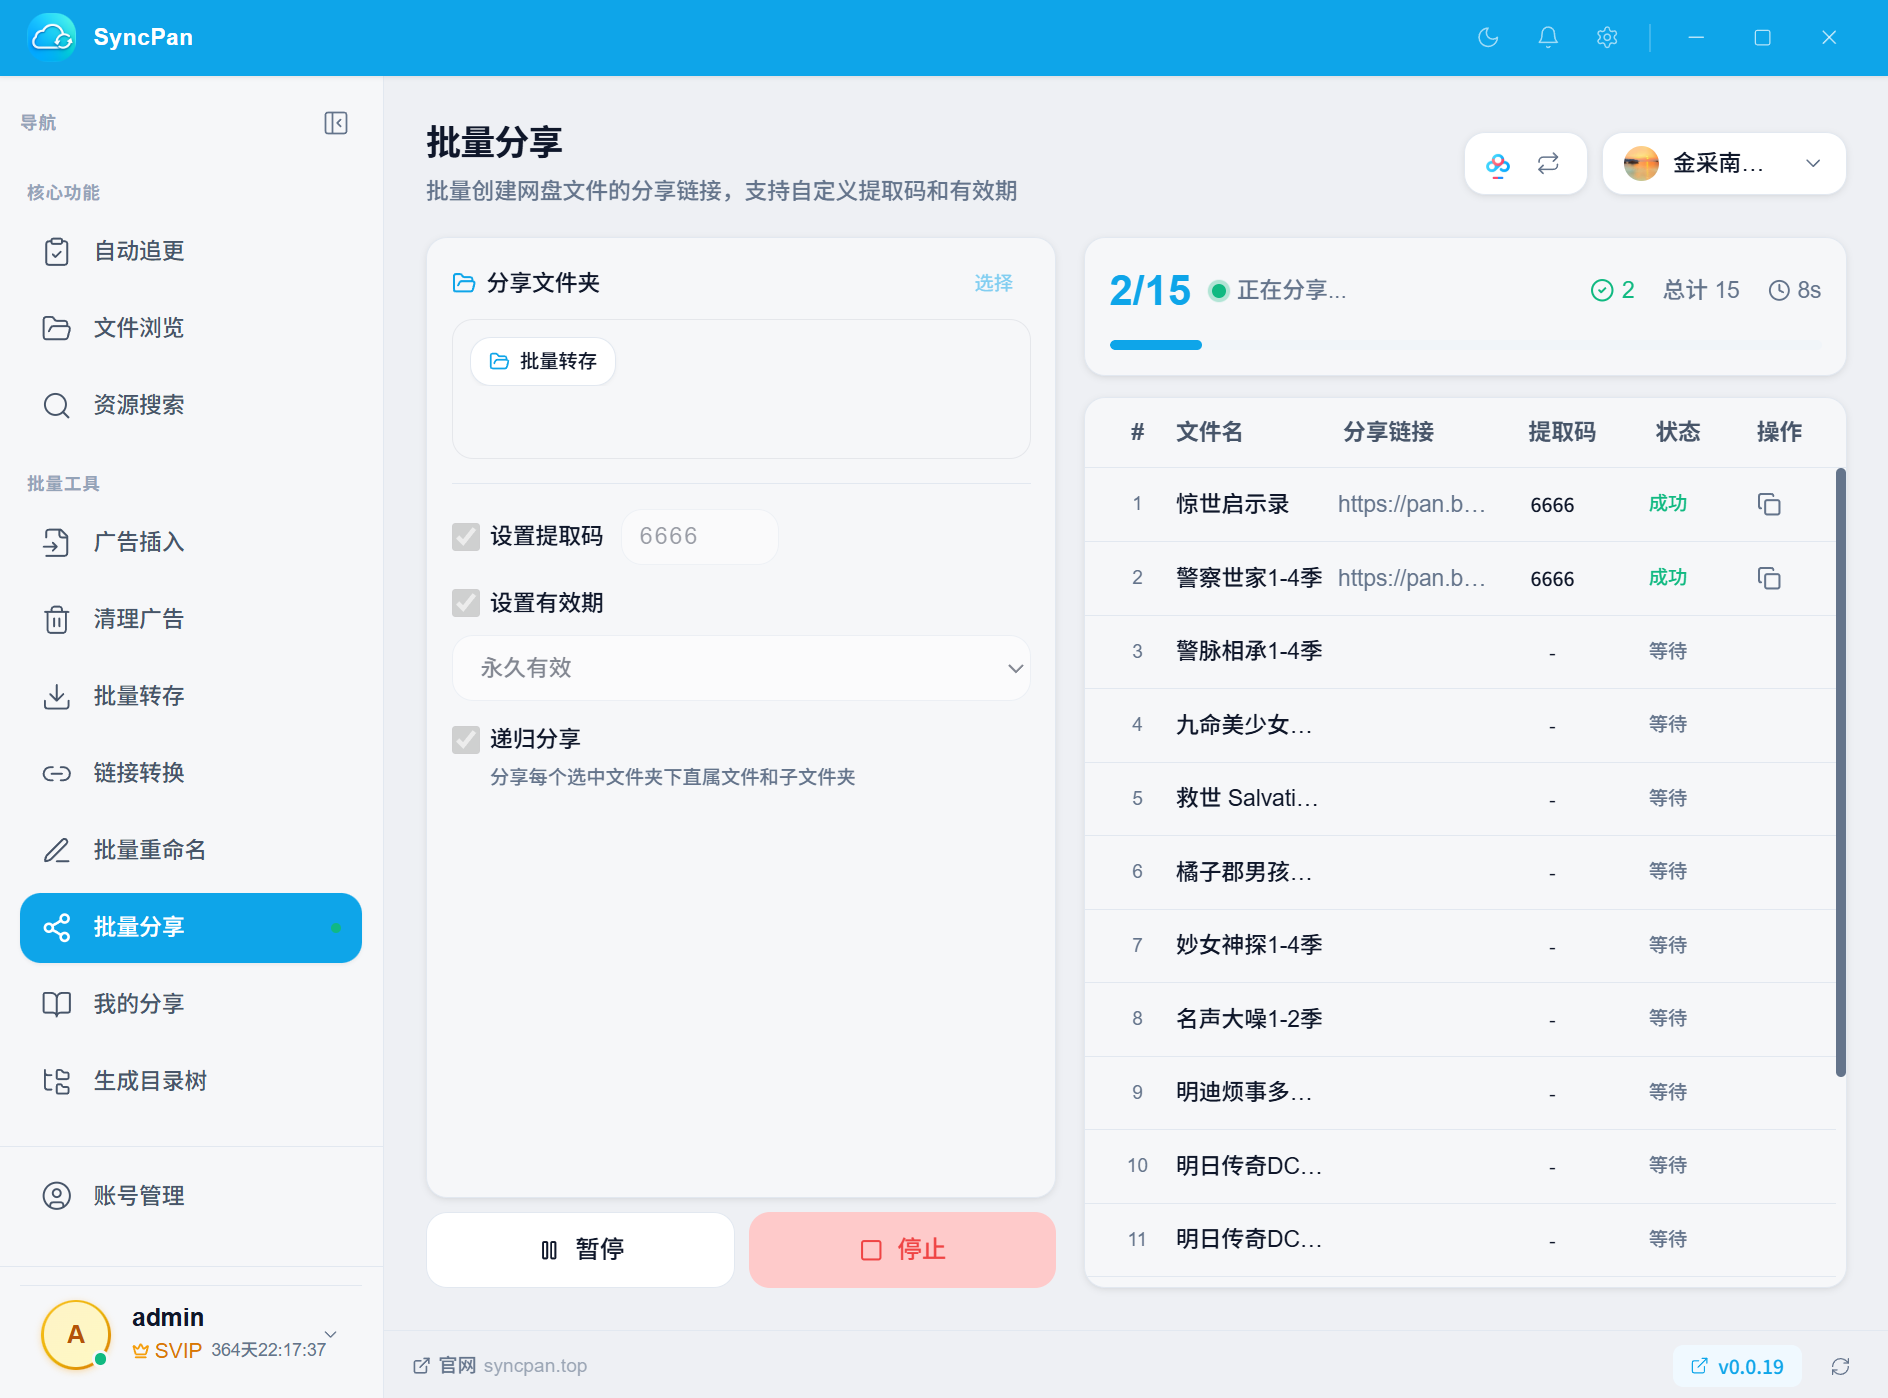The width and height of the screenshot is (1888, 1398).
Task: Toggle 设置有效期 checkbox
Action: click(466, 603)
